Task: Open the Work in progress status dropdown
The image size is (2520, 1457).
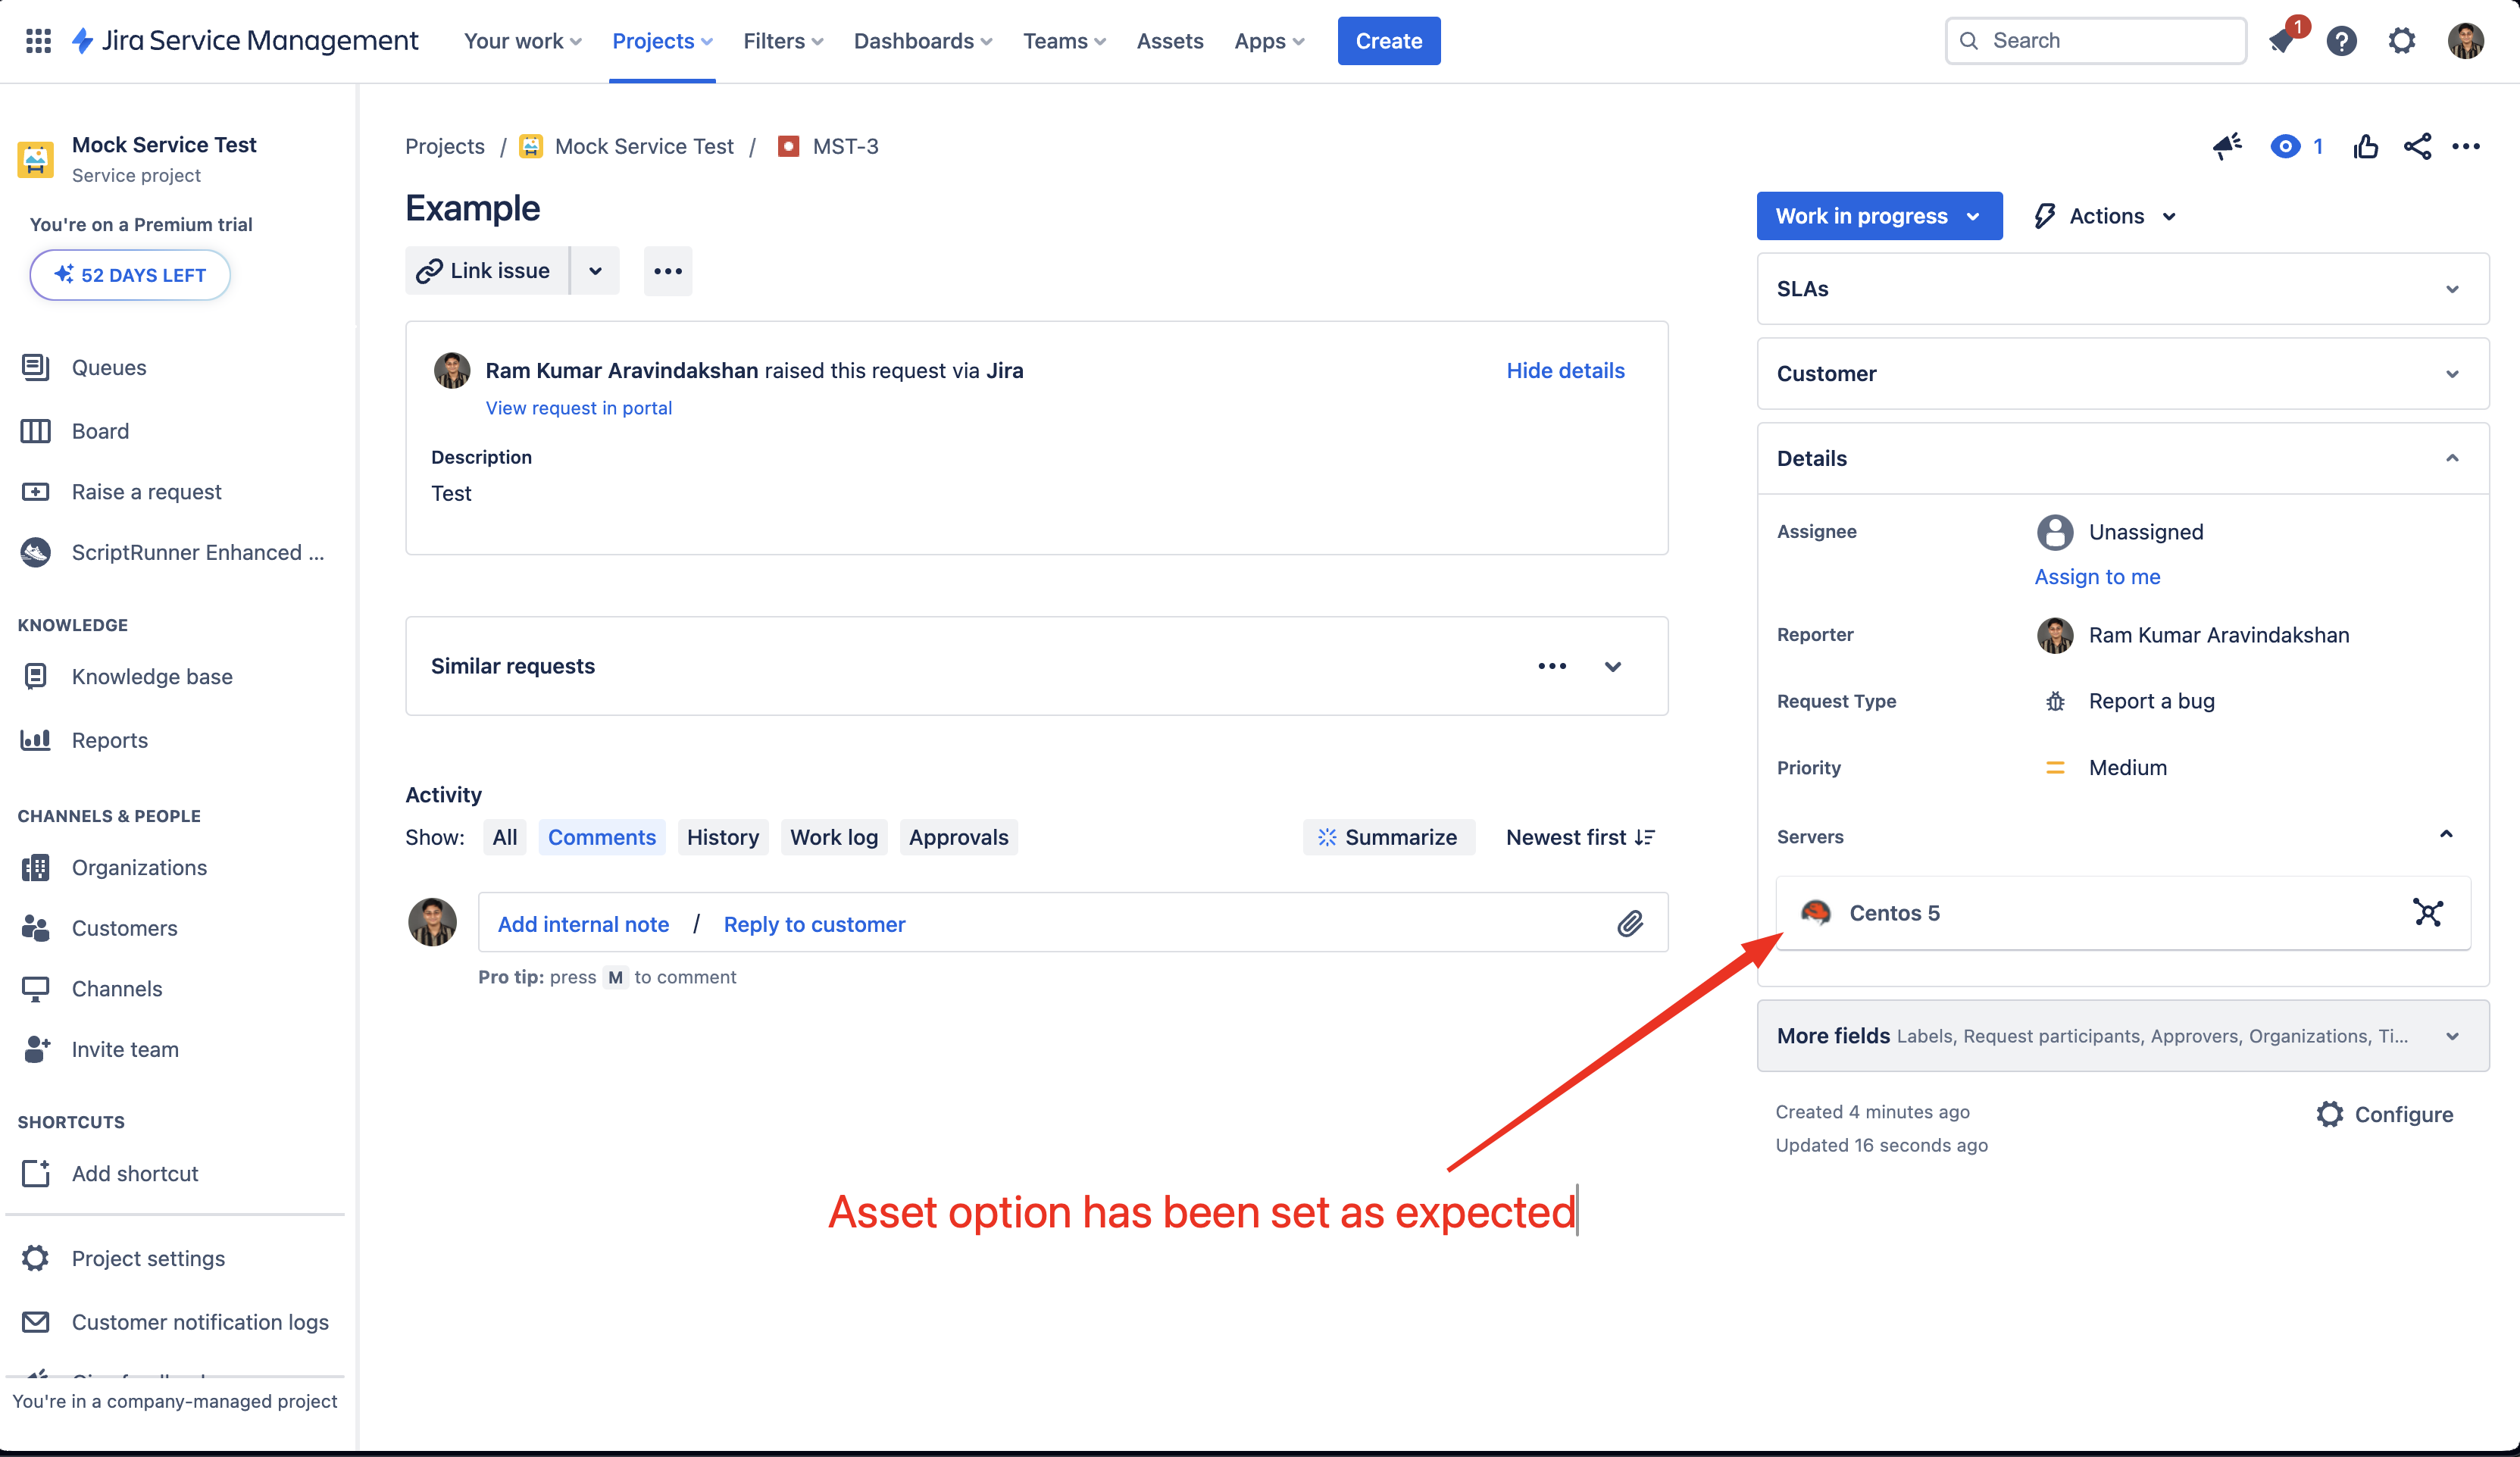Action: (1878, 216)
